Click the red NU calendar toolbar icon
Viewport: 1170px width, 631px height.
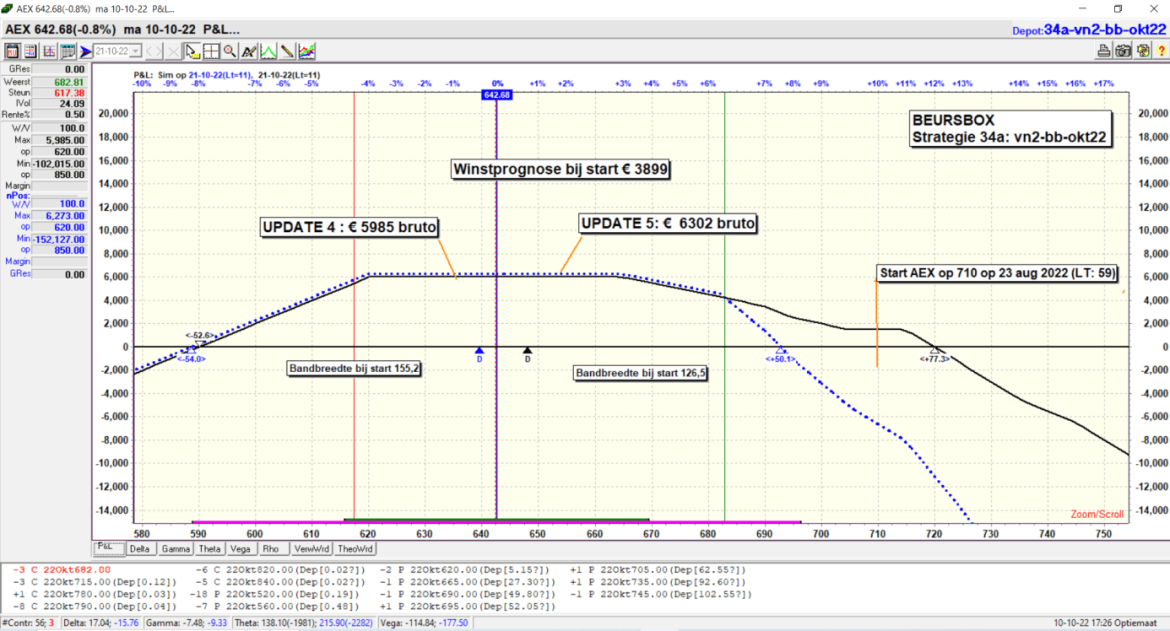pyautogui.click(x=12, y=51)
